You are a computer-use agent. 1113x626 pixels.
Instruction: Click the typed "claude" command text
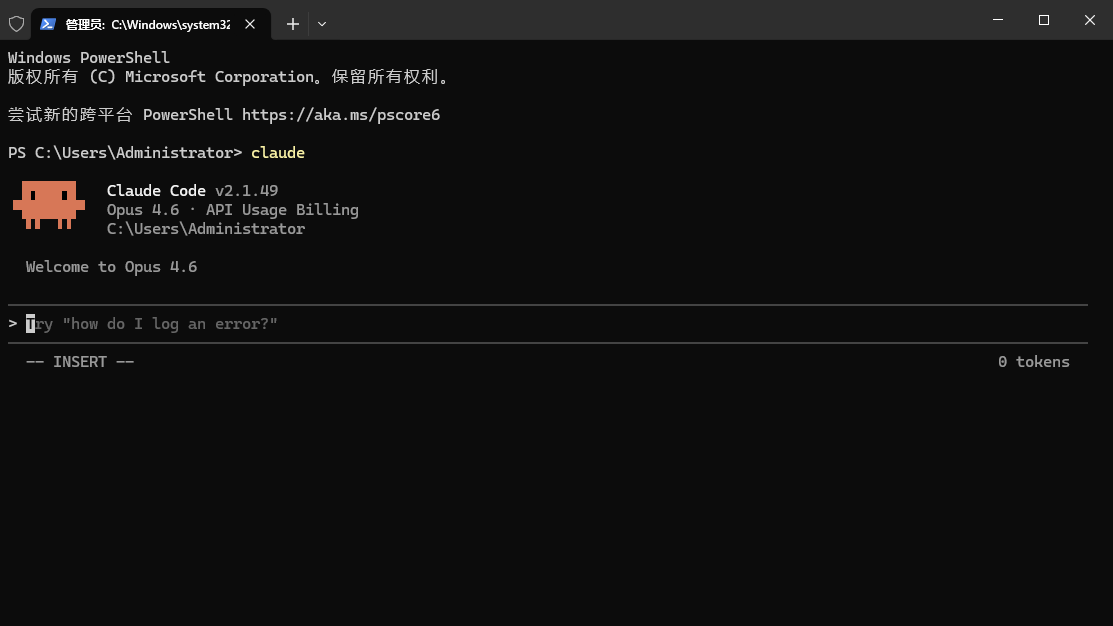point(278,153)
